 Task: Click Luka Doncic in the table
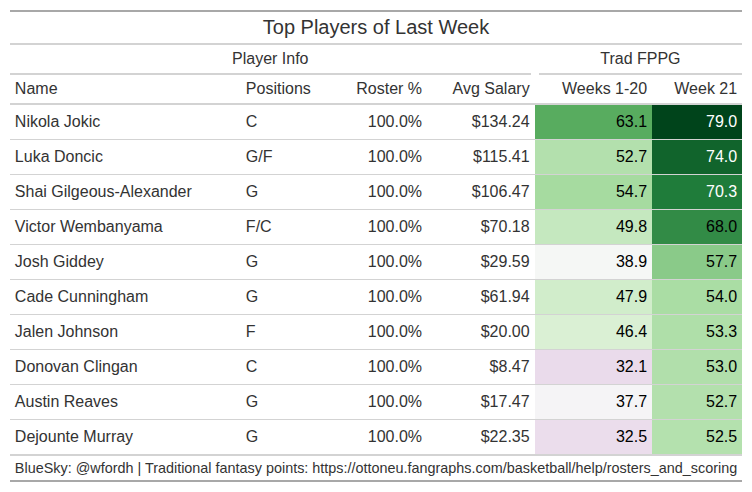pyautogui.click(x=59, y=156)
